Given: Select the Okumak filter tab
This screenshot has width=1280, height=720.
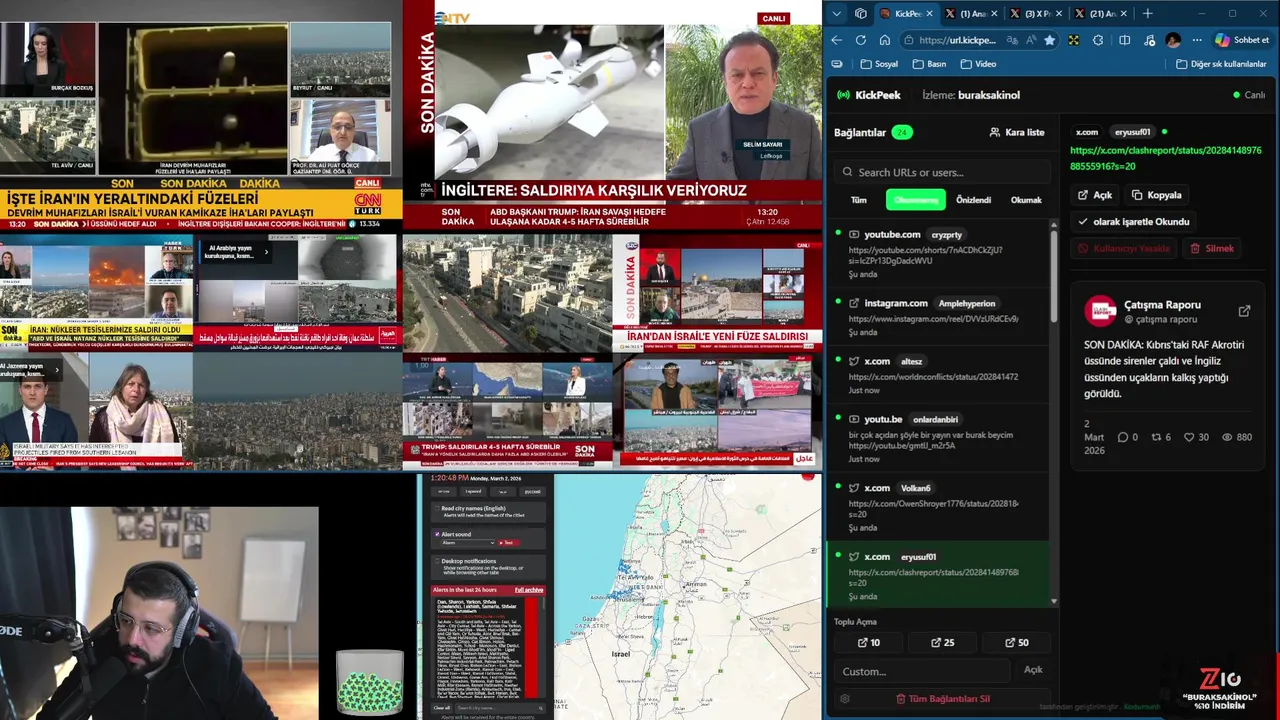Looking at the screenshot, I should coord(1026,200).
